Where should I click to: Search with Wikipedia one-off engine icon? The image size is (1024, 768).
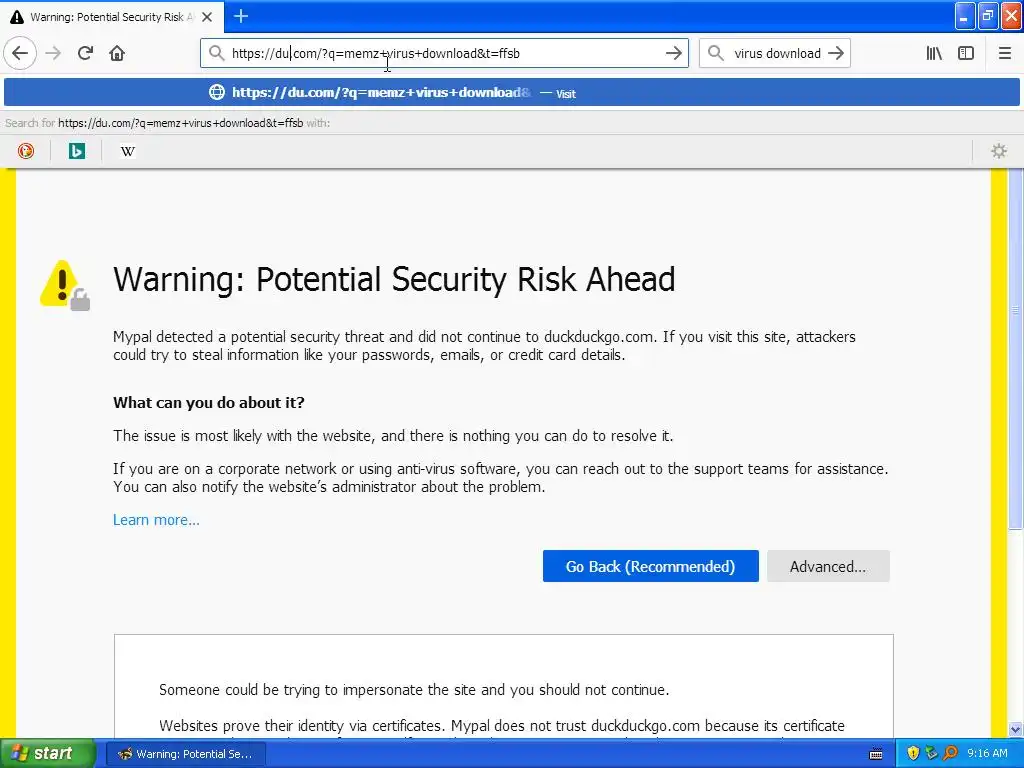128,151
